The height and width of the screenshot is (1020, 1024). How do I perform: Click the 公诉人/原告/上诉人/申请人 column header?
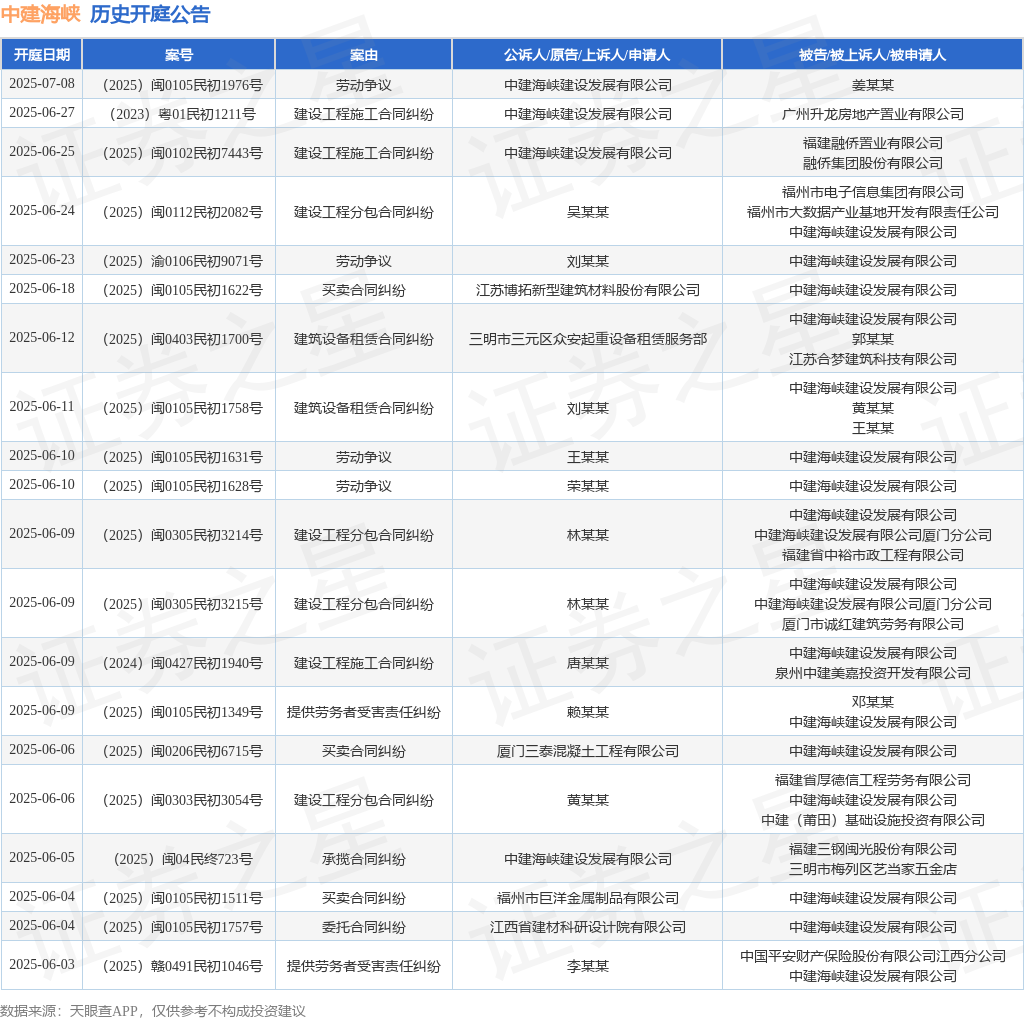point(586,55)
